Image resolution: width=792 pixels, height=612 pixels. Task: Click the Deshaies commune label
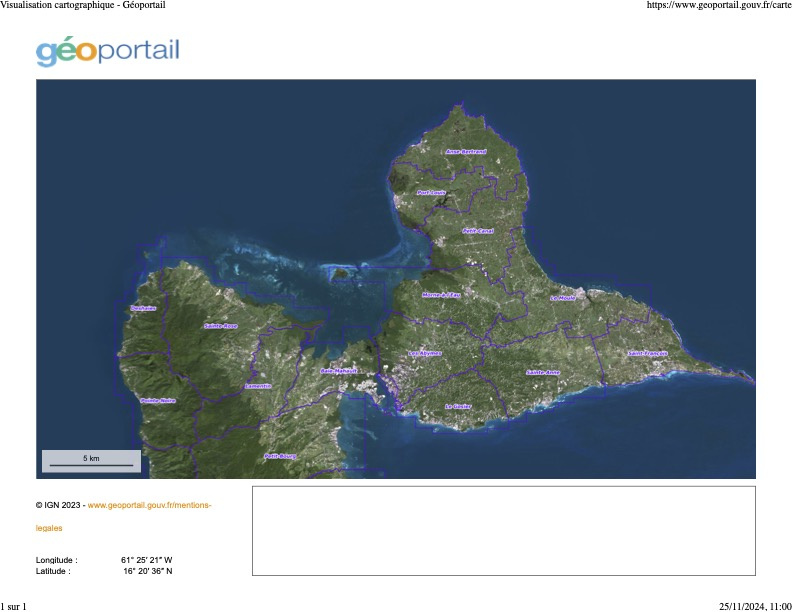tap(143, 308)
